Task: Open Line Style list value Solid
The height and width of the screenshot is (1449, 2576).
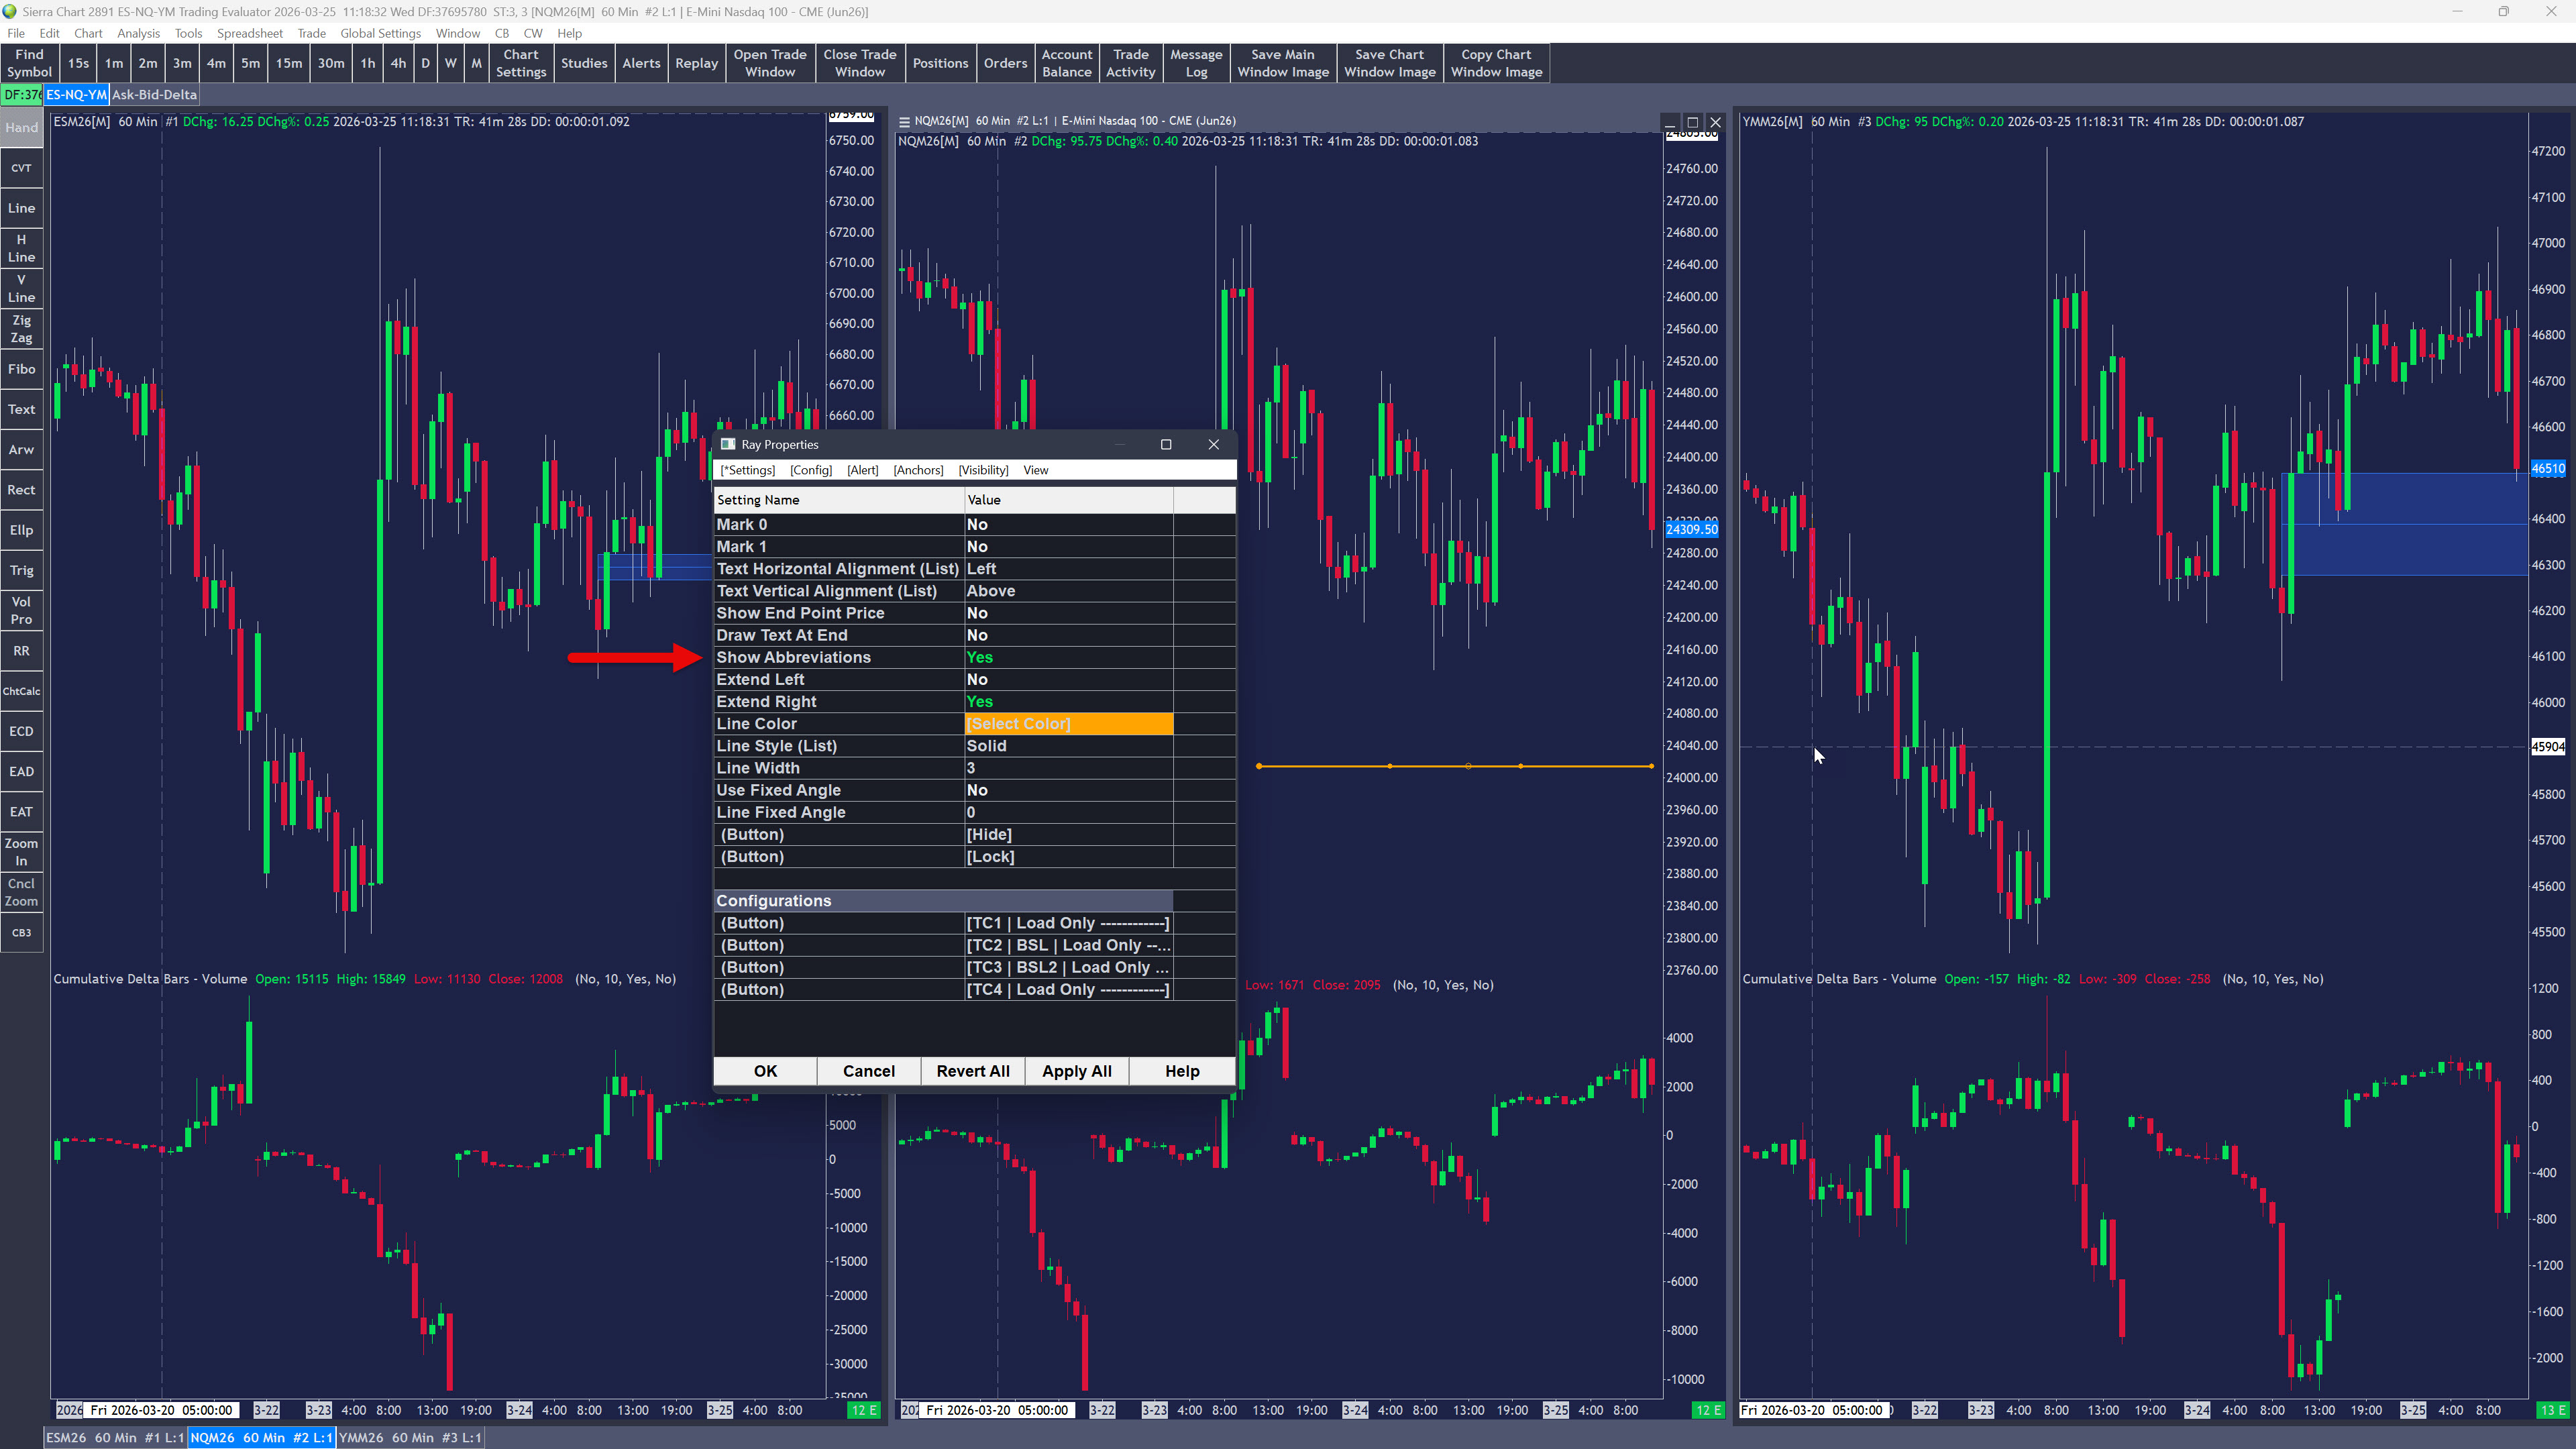Action: point(1067,746)
